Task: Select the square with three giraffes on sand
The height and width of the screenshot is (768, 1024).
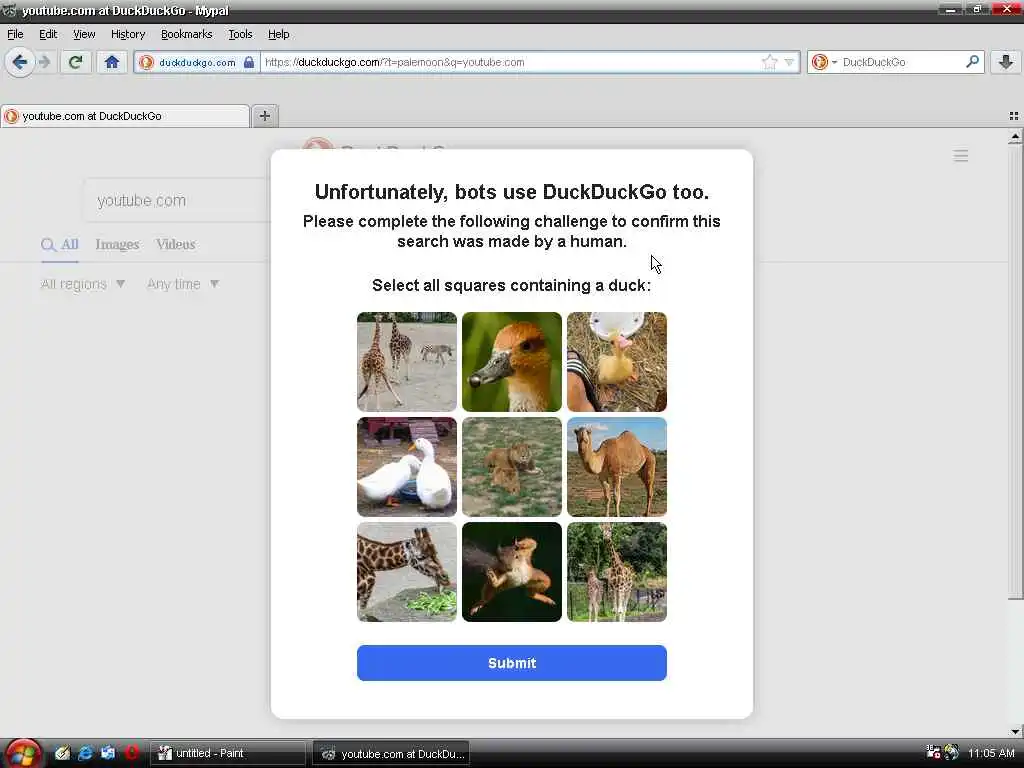Action: click(407, 362)
